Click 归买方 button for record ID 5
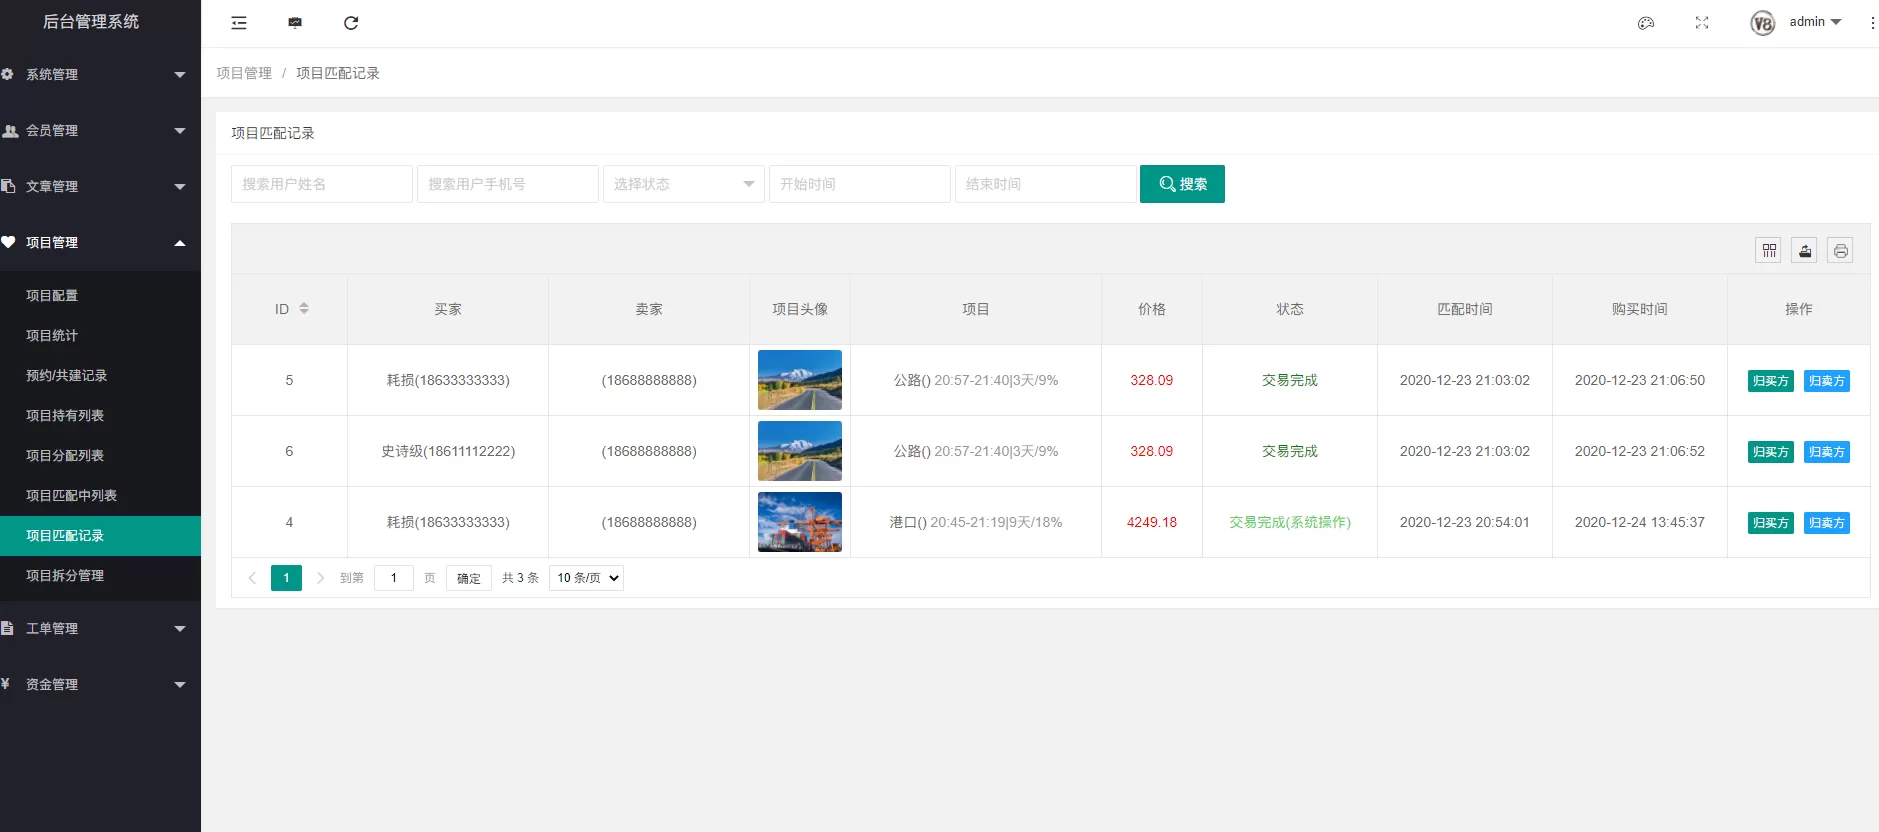Viewport: 1879px width, 832px height. pos(1770,381)
